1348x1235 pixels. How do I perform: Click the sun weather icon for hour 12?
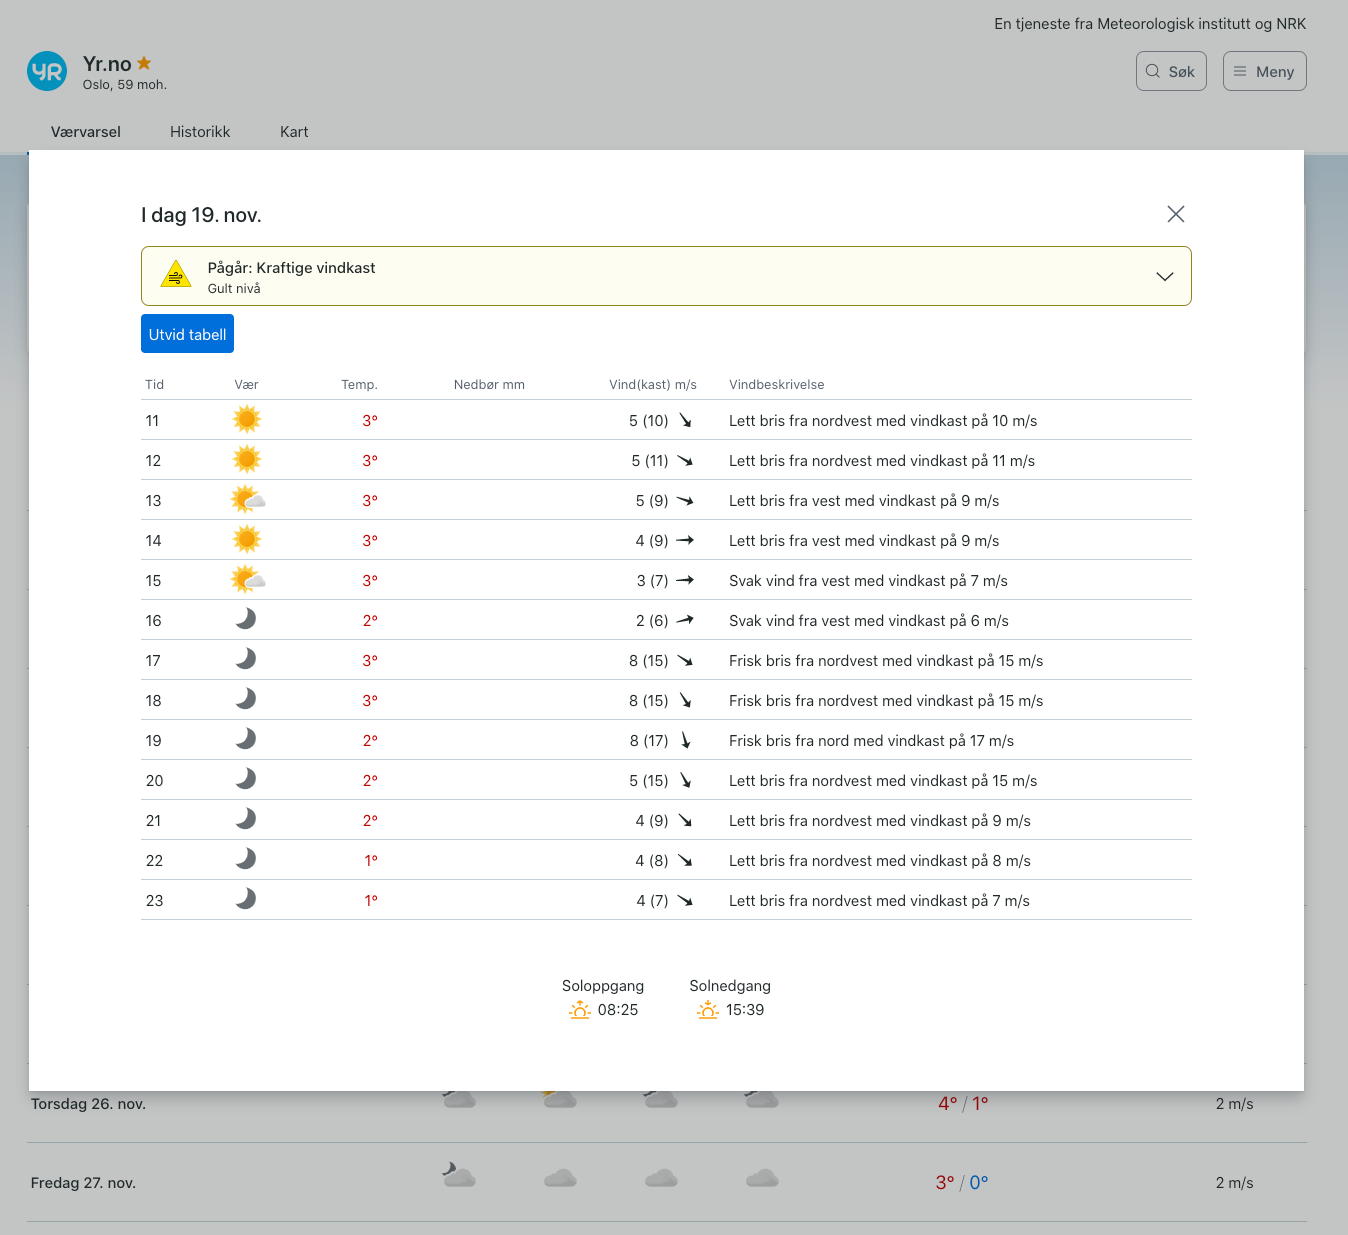coord(246,459)
